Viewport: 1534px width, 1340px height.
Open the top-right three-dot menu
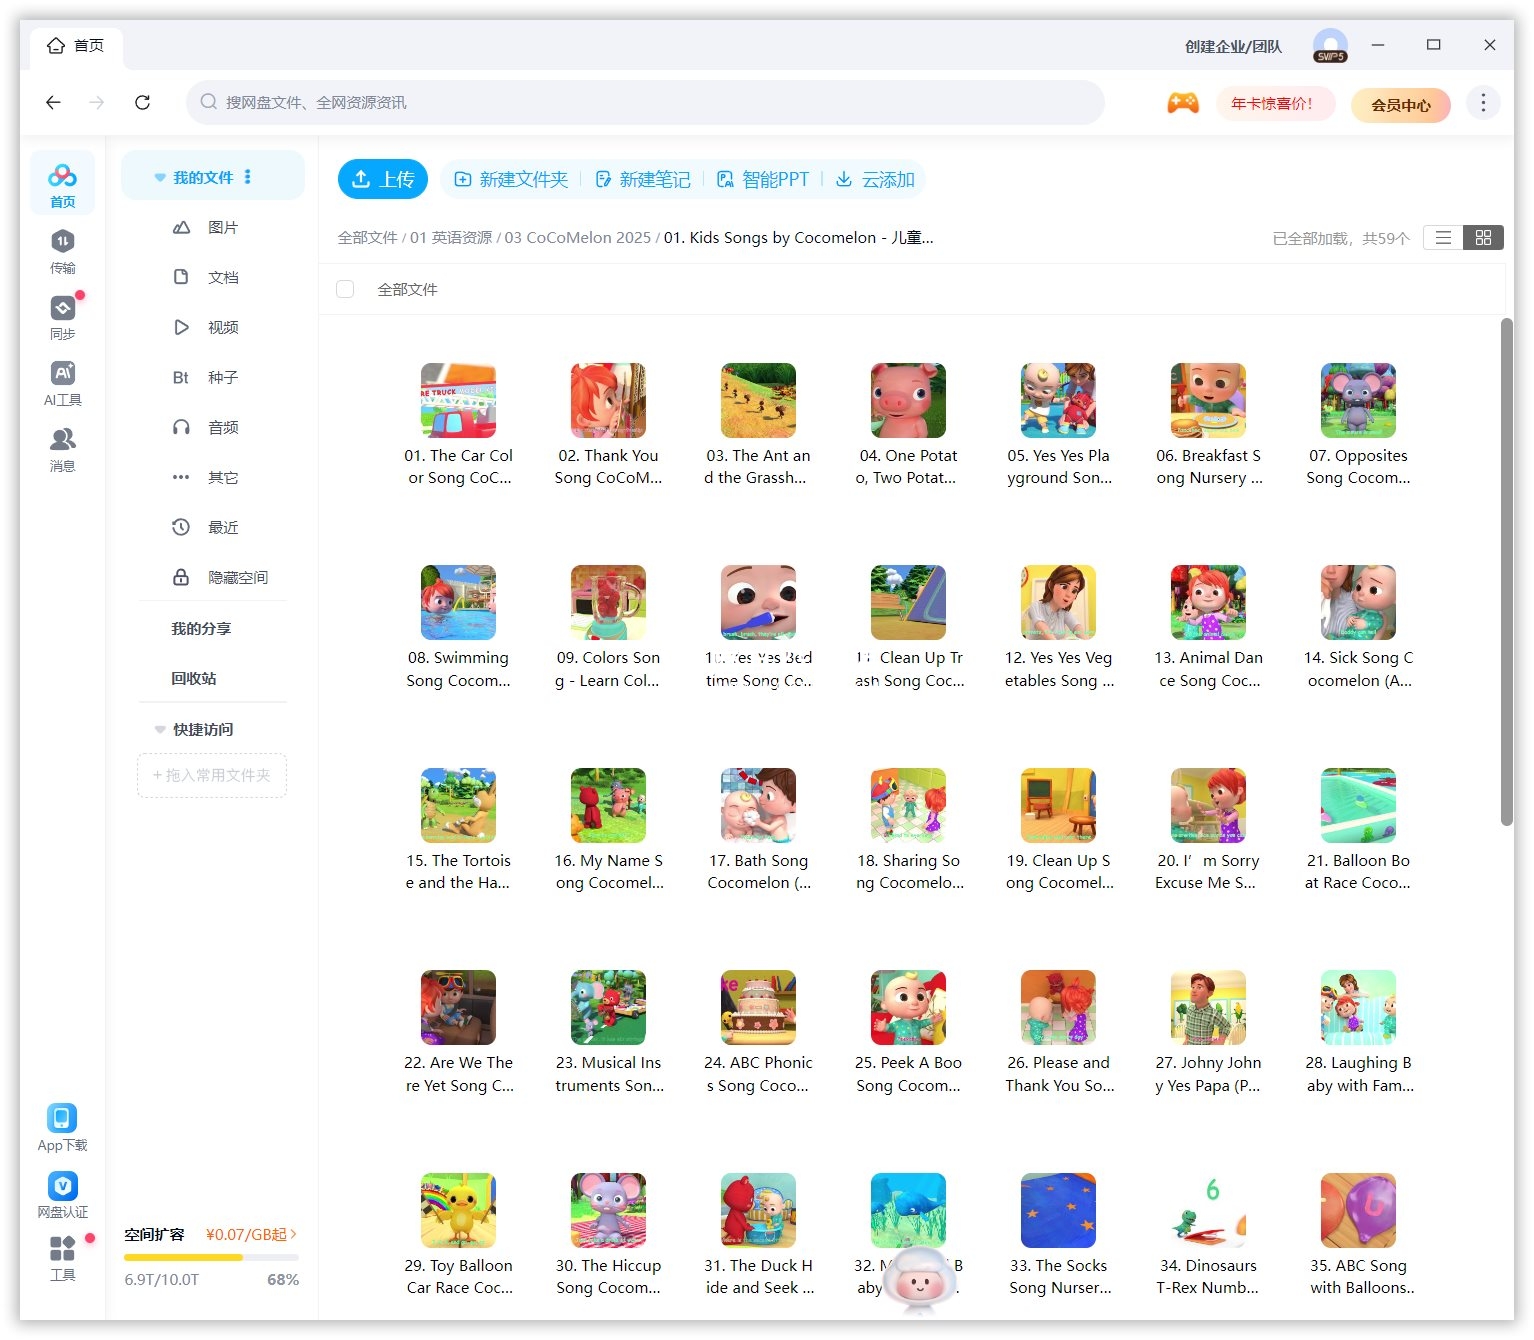point(1483,101)
